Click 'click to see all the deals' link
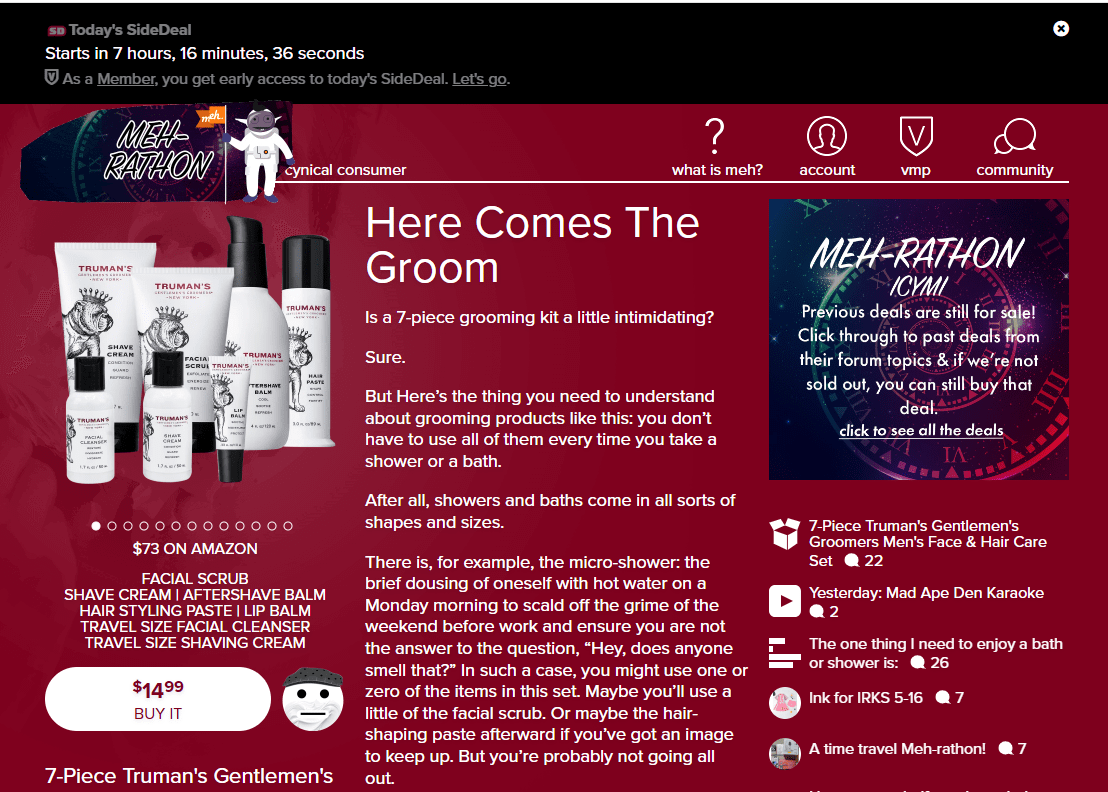 [921, 430]
